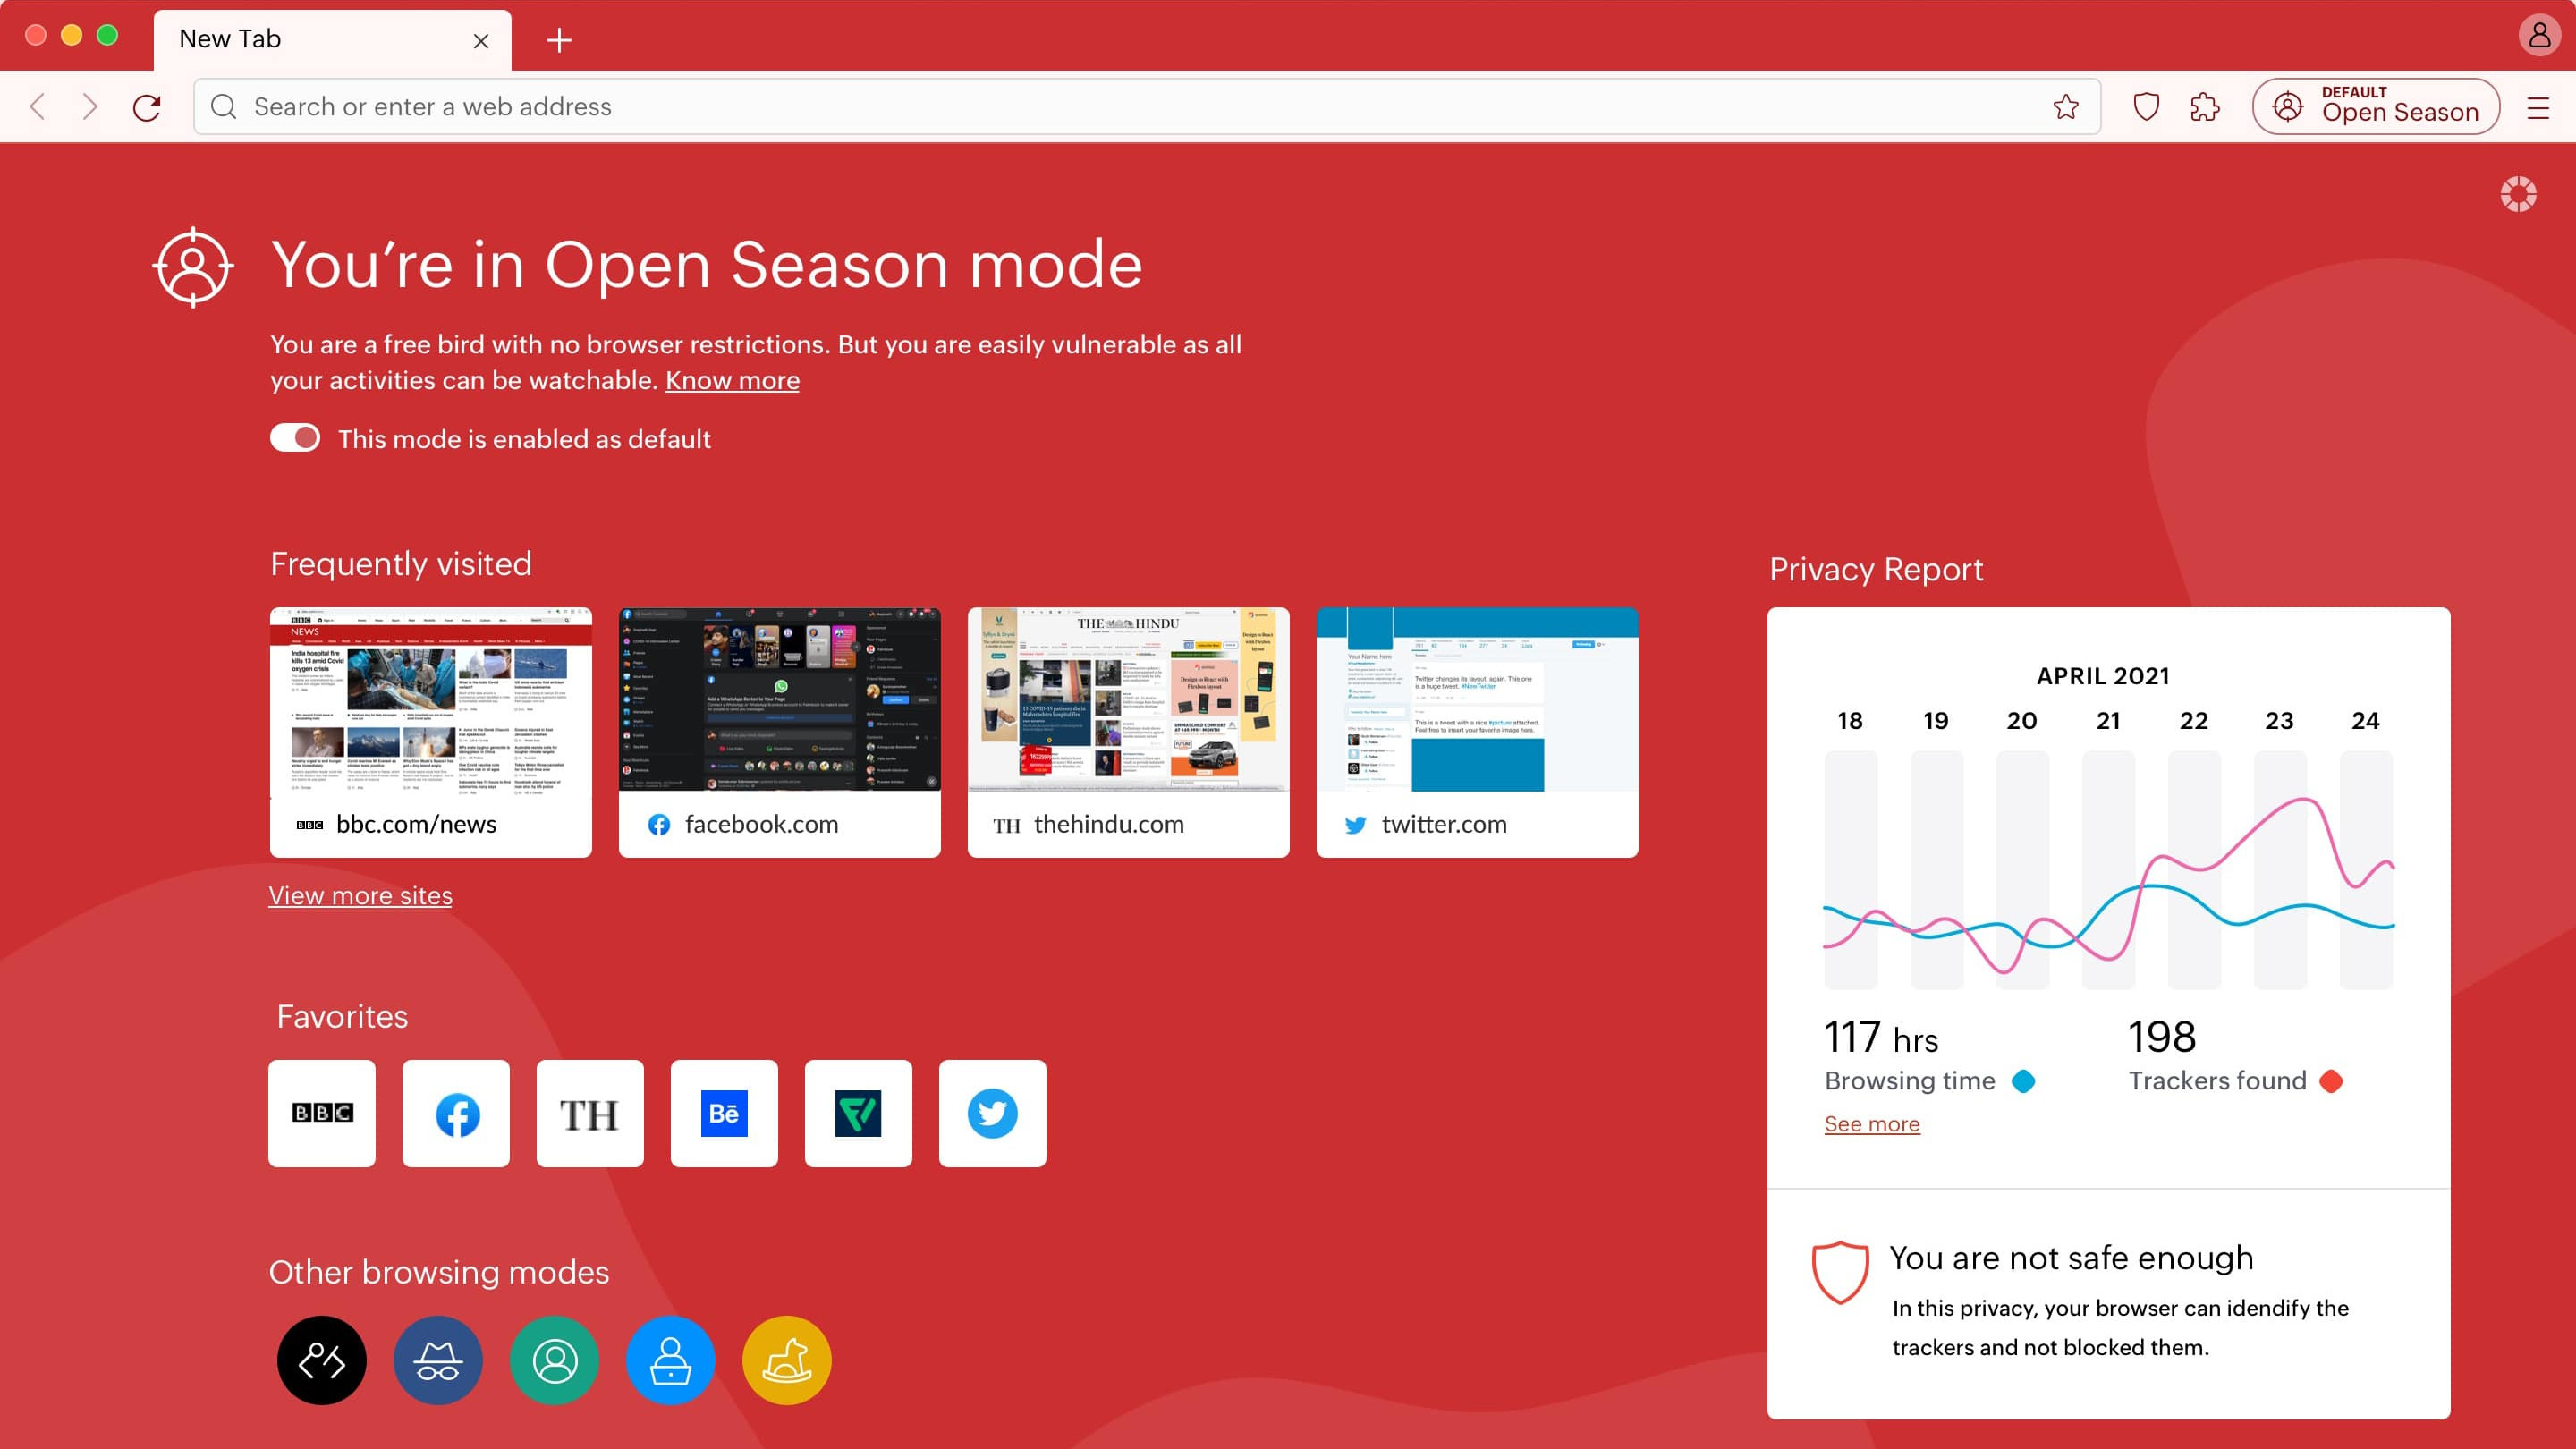Click the bookmarks star icon in toolbar

click(2064, 106)
